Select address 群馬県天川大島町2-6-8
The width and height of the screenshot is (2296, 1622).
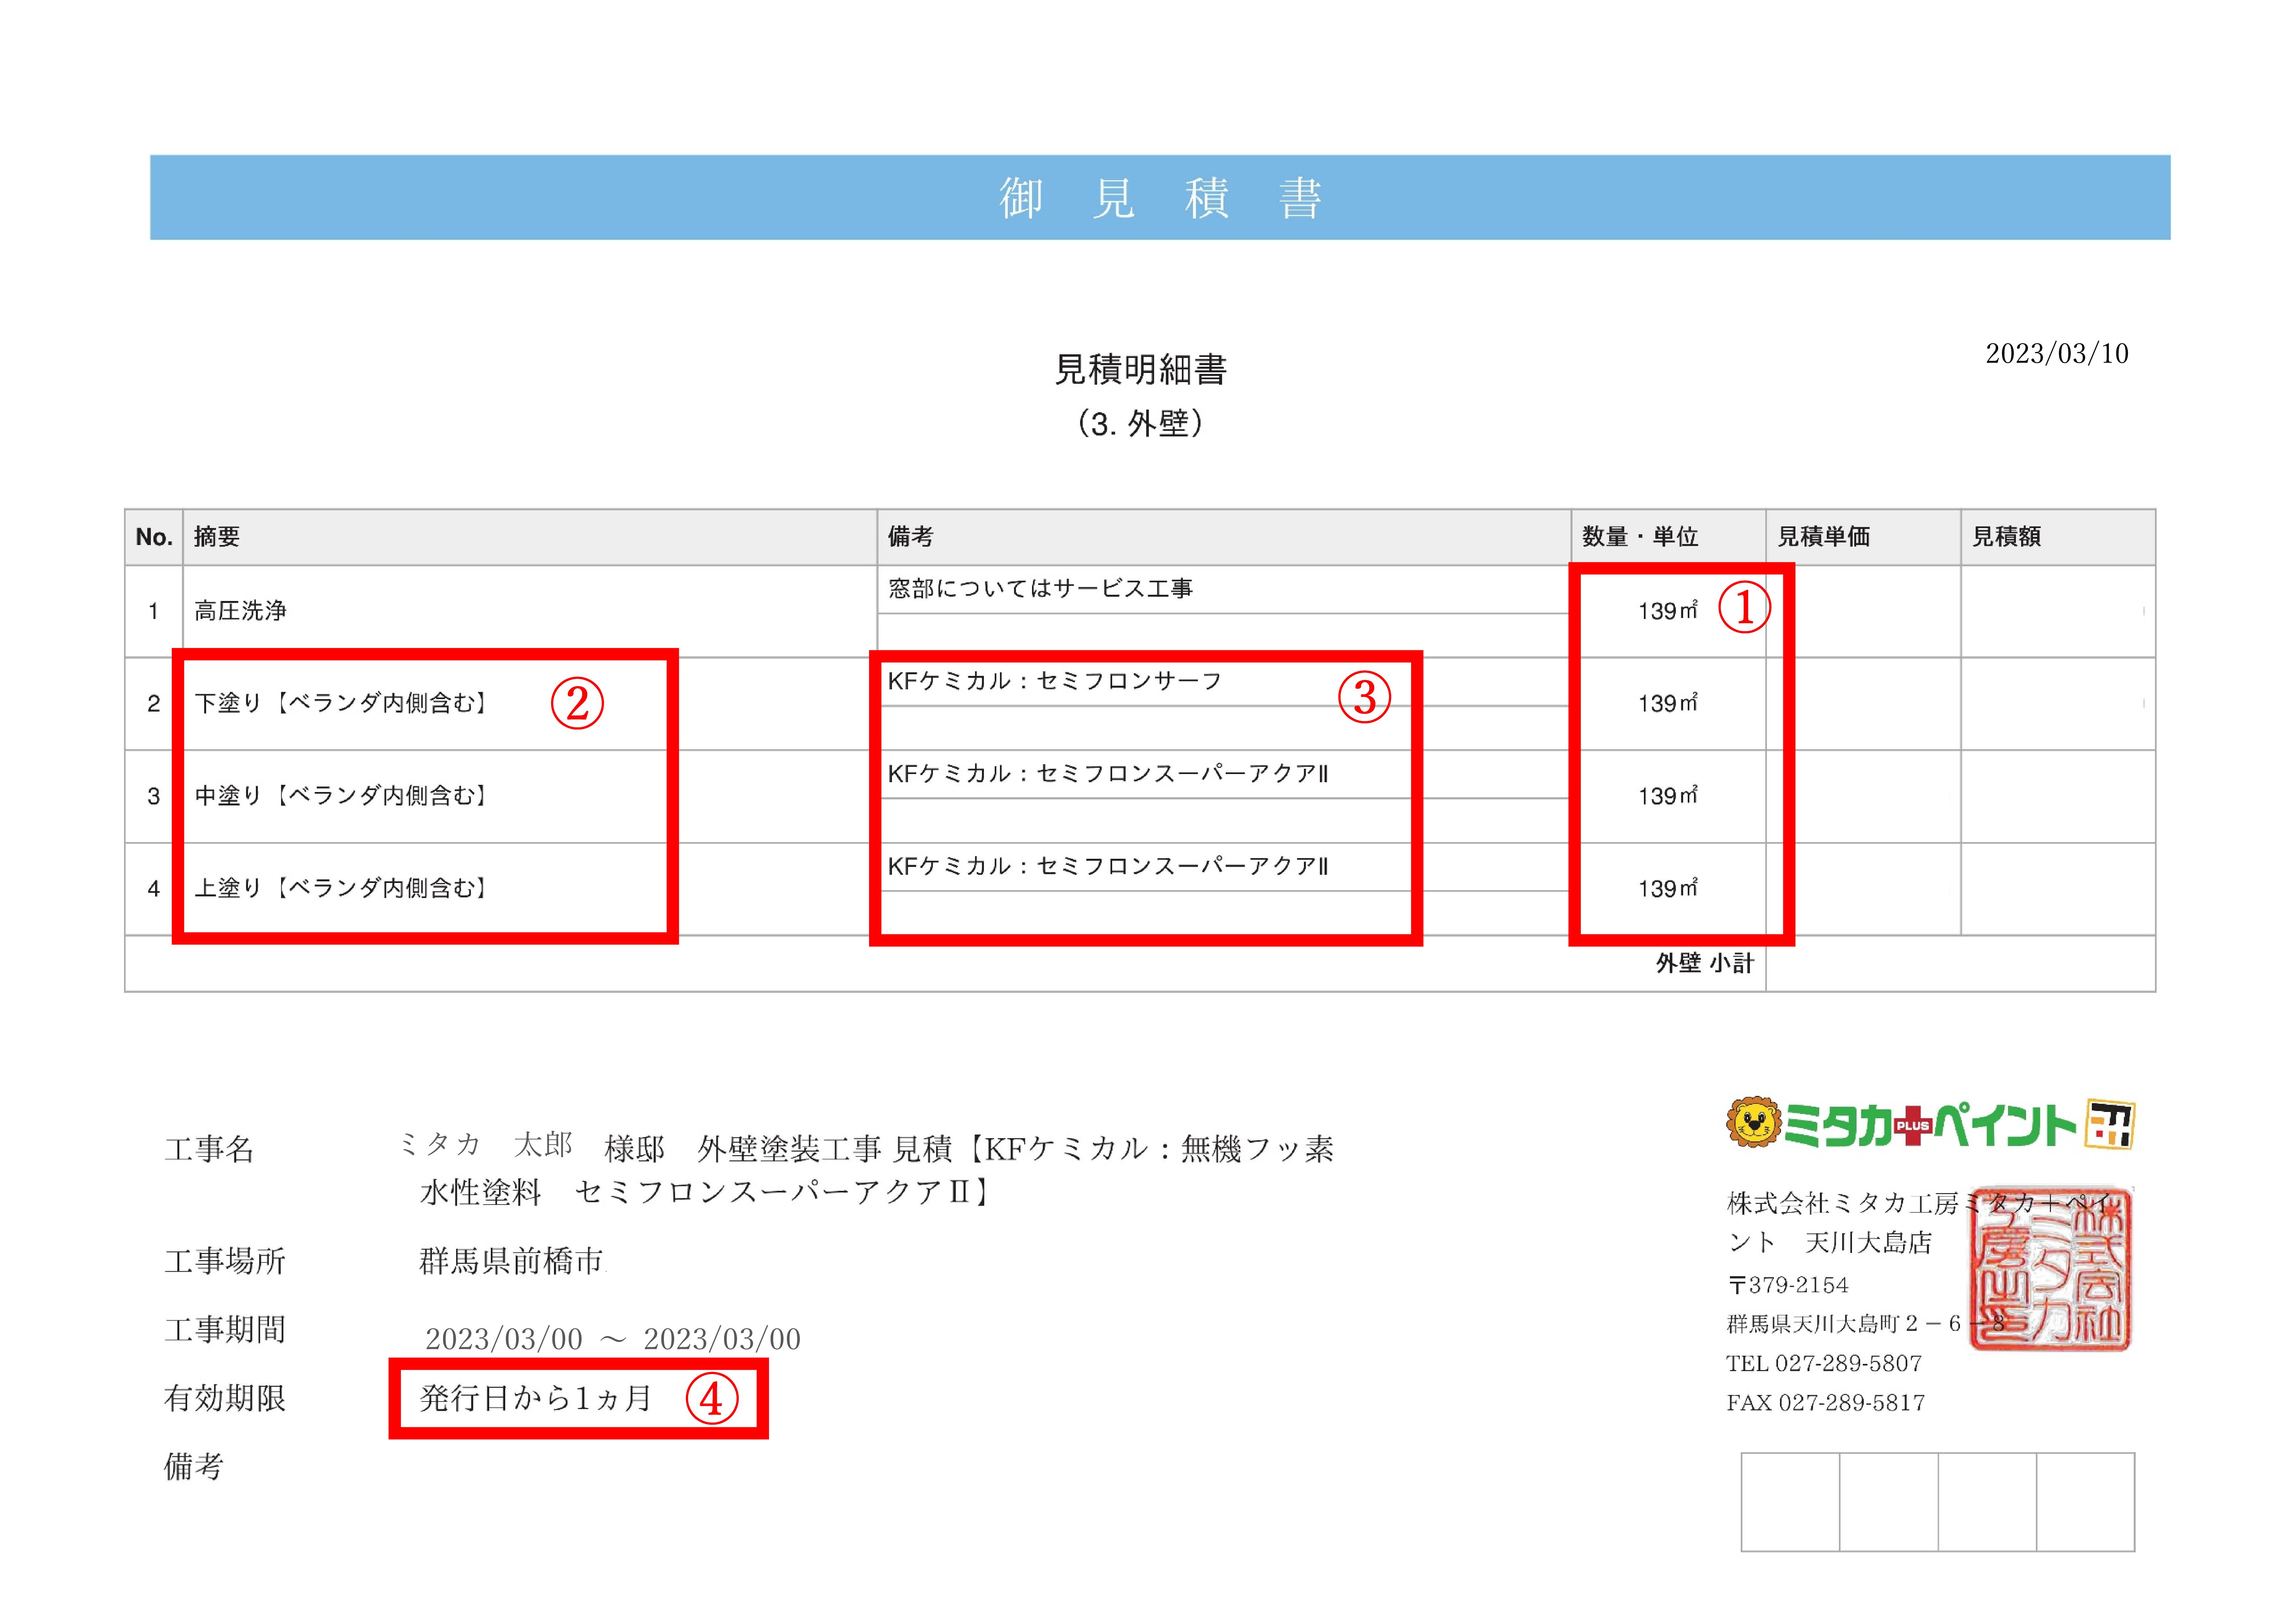click(1867, 1324)
